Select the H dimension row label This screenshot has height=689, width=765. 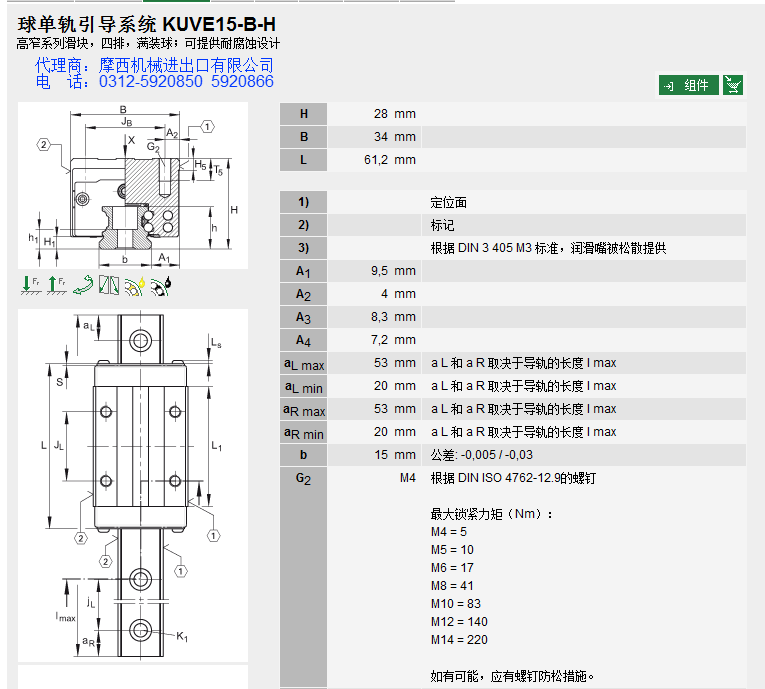coord(304,114)
